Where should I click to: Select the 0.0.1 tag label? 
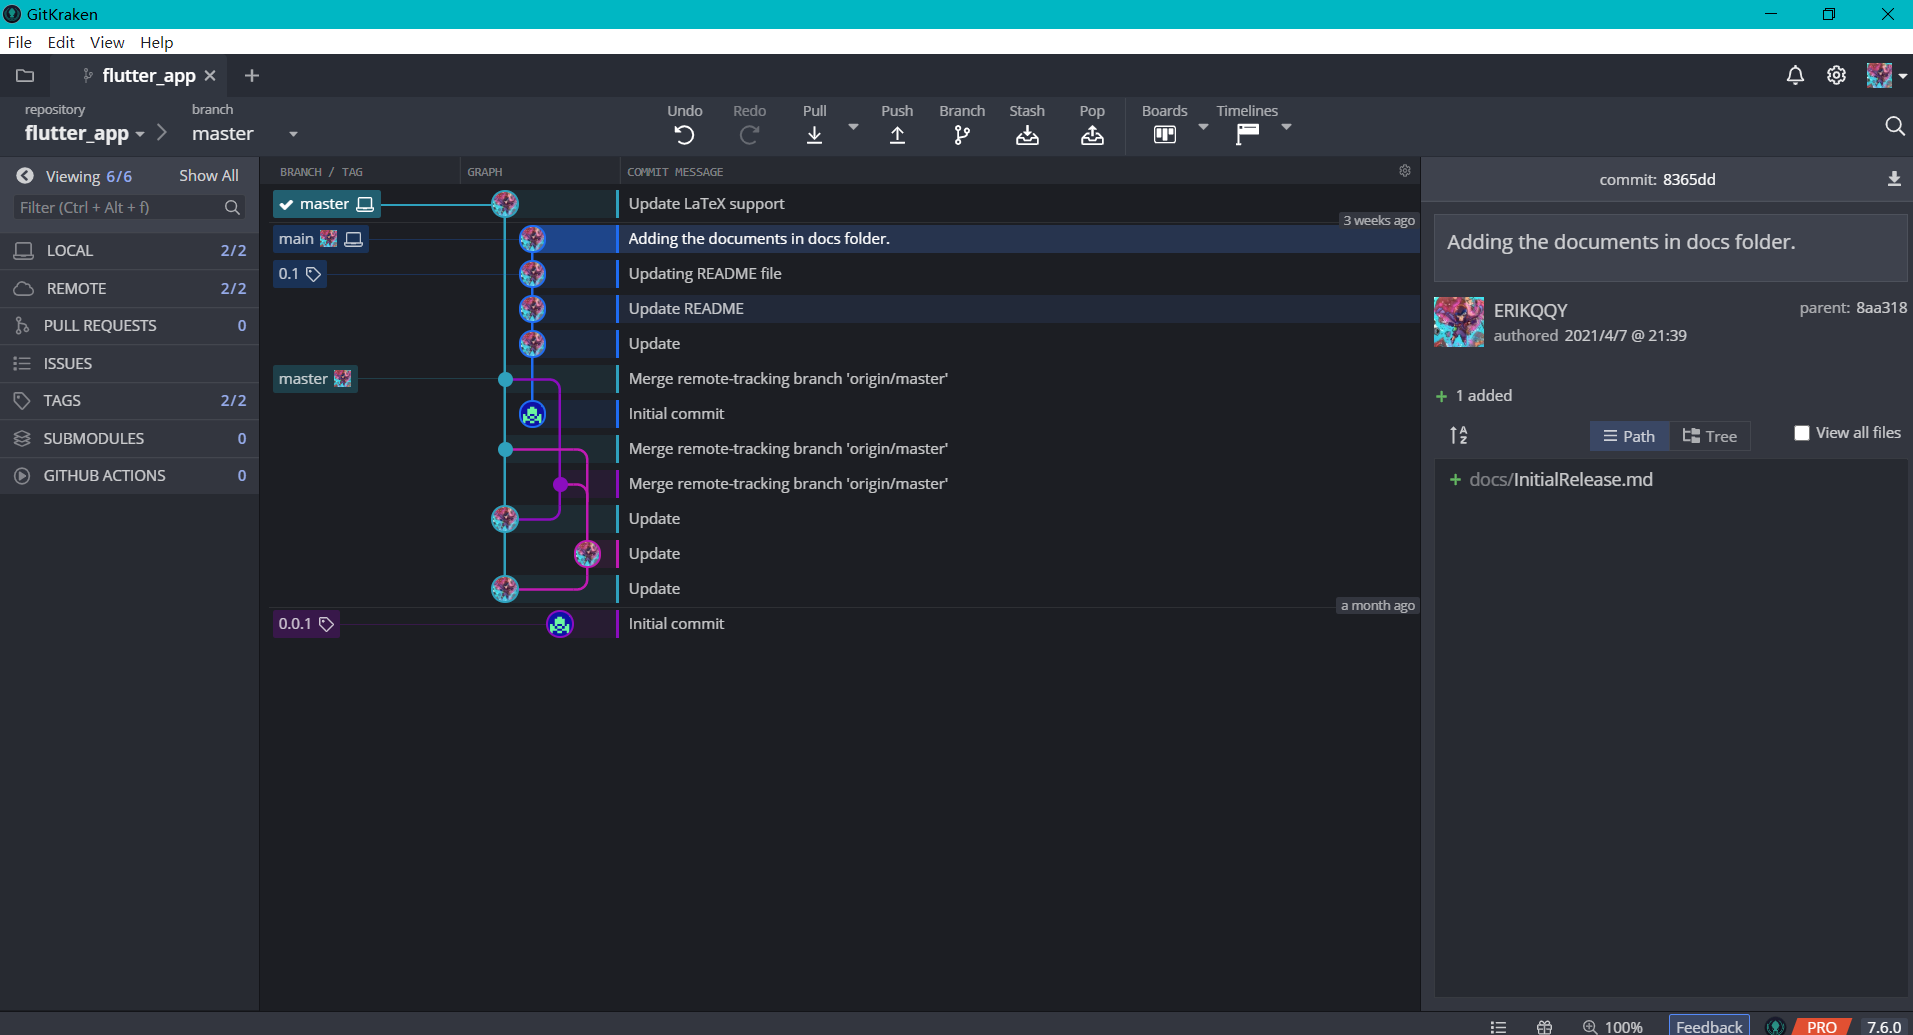point(306,624)
